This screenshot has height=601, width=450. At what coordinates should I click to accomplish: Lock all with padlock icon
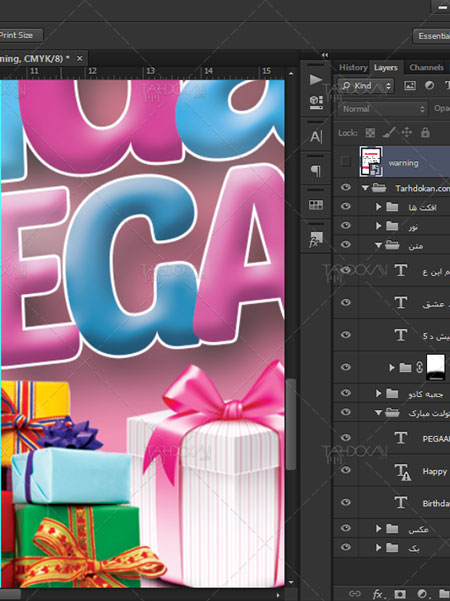(425, 133)
